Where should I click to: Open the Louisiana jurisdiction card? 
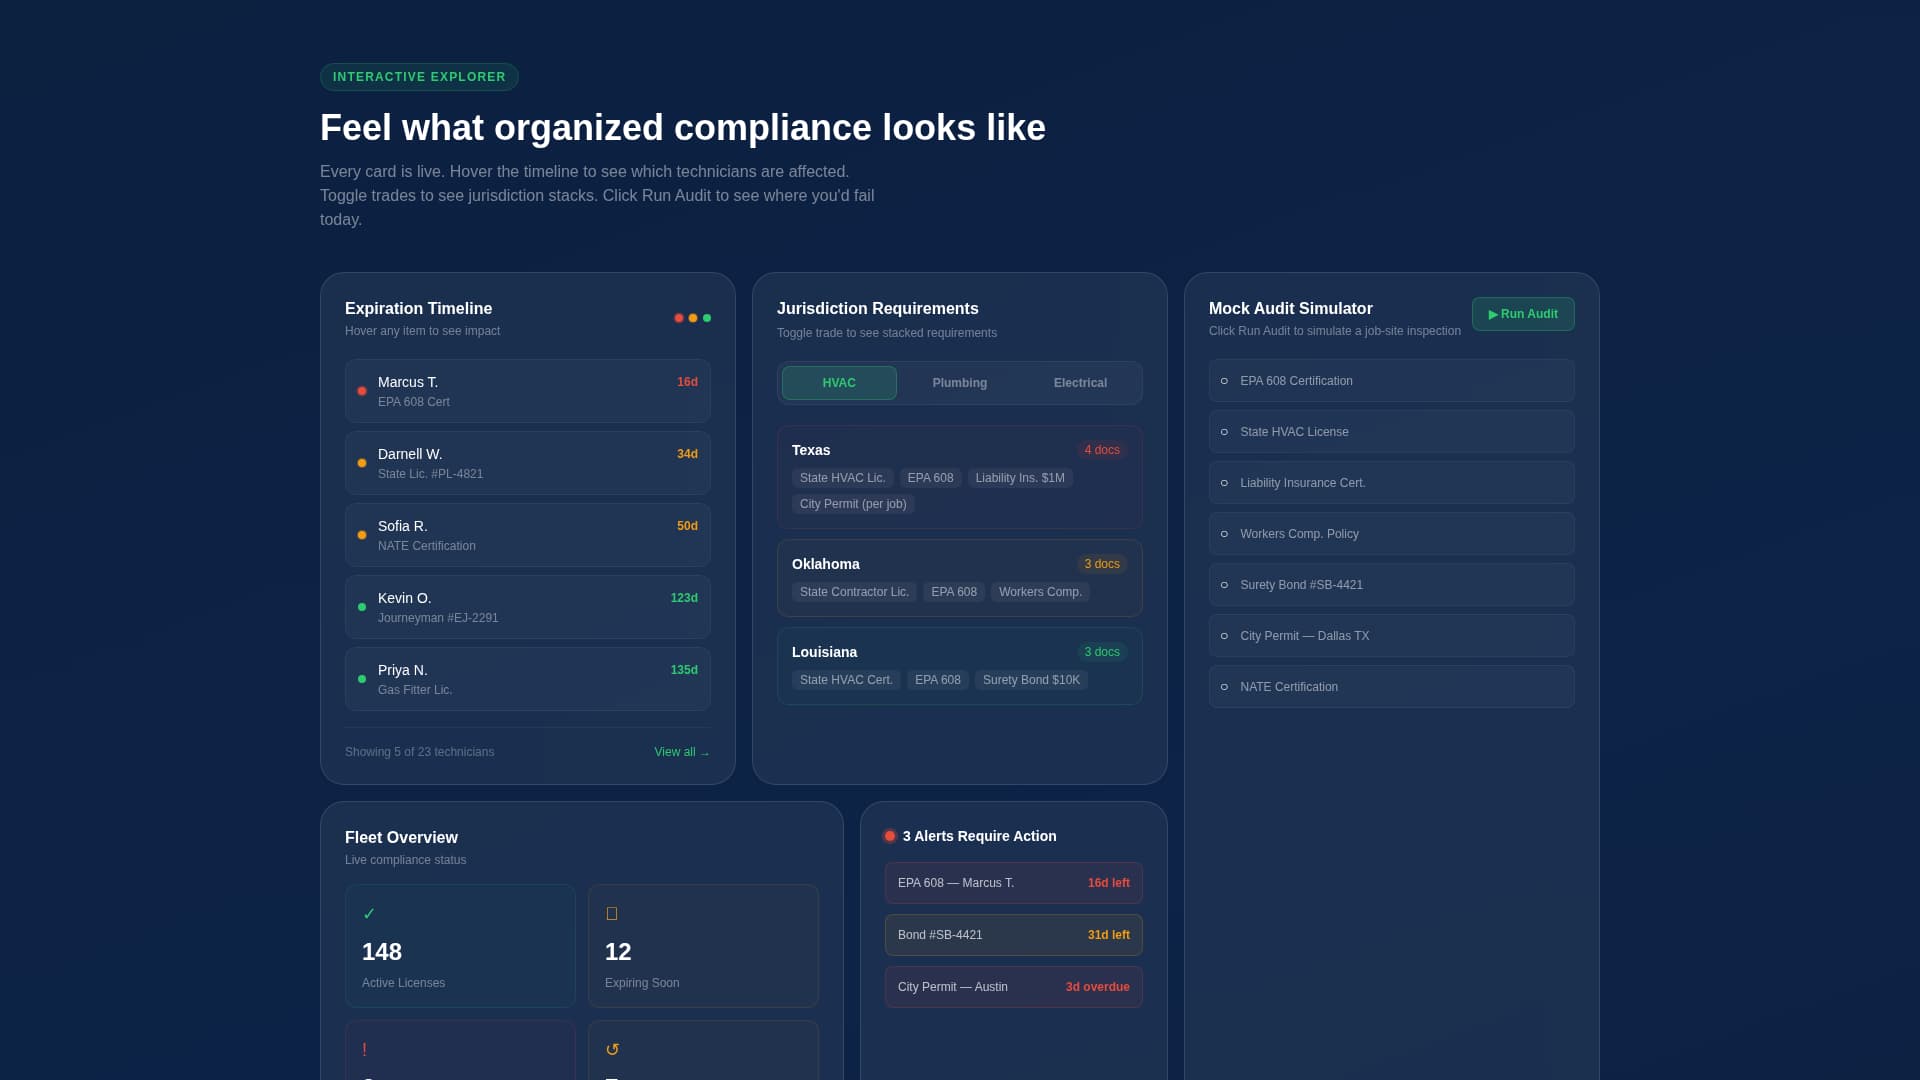960,666
